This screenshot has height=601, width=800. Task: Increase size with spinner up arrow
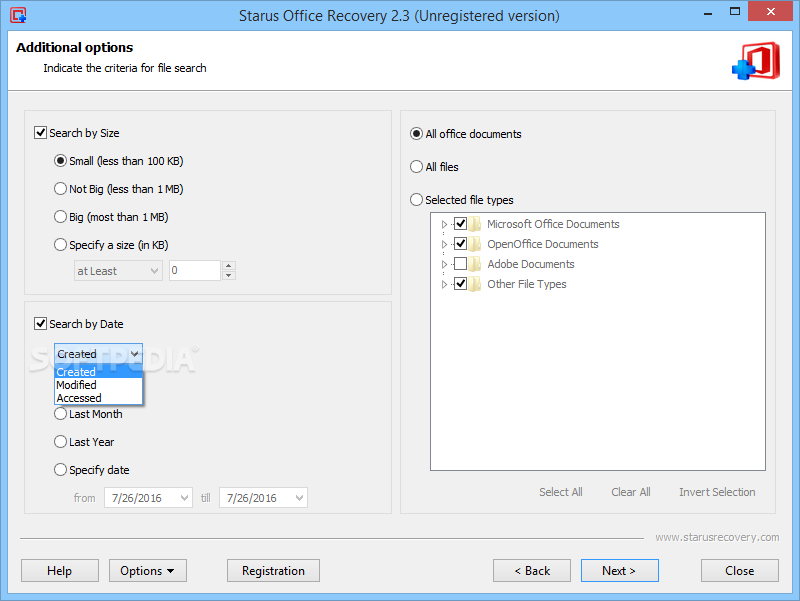[x=229, y=266]
